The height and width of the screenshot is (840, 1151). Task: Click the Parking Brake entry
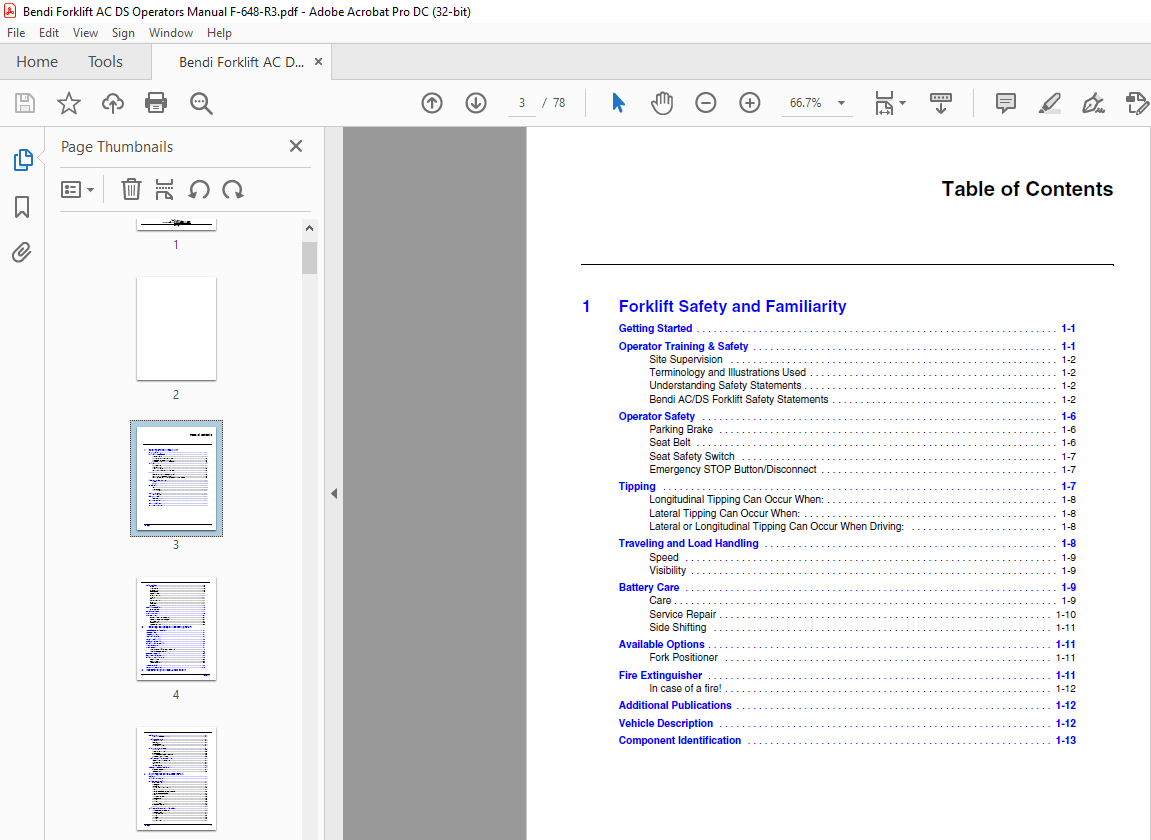tap(680, 430)
